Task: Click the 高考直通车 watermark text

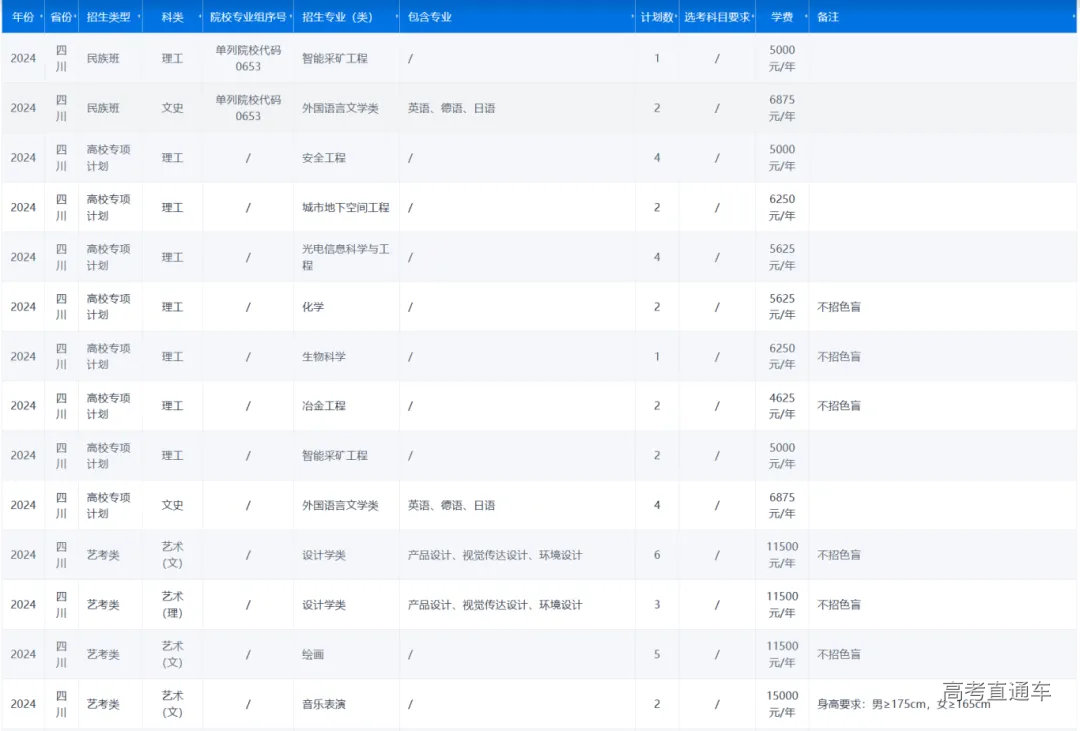Action: (996, 691)
